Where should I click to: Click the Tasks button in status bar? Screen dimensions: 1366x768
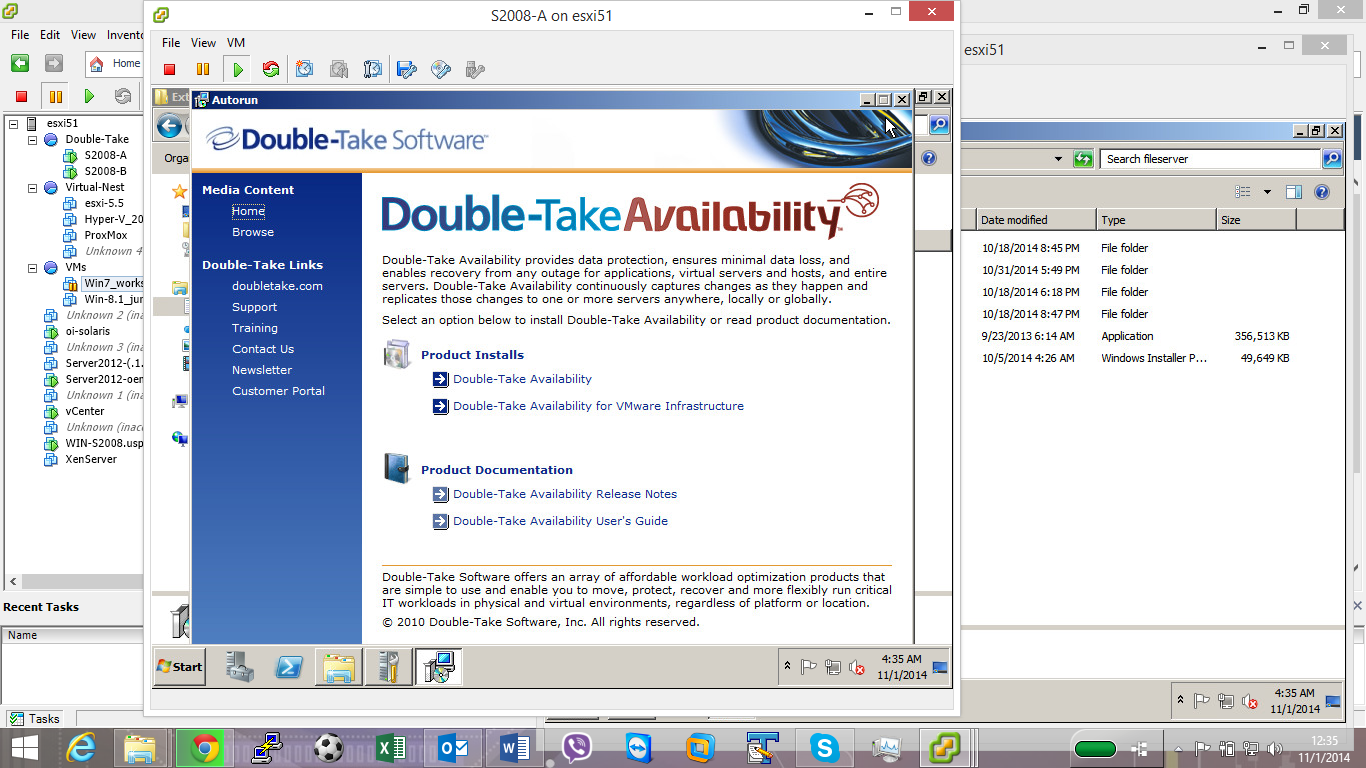pos(35,718)
